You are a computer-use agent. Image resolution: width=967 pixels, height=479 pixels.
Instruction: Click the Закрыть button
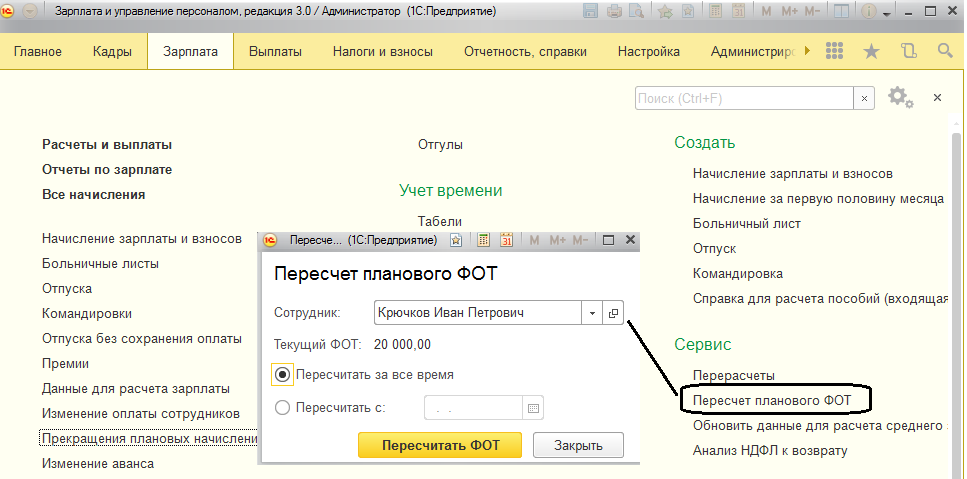[x=578, y=445]
